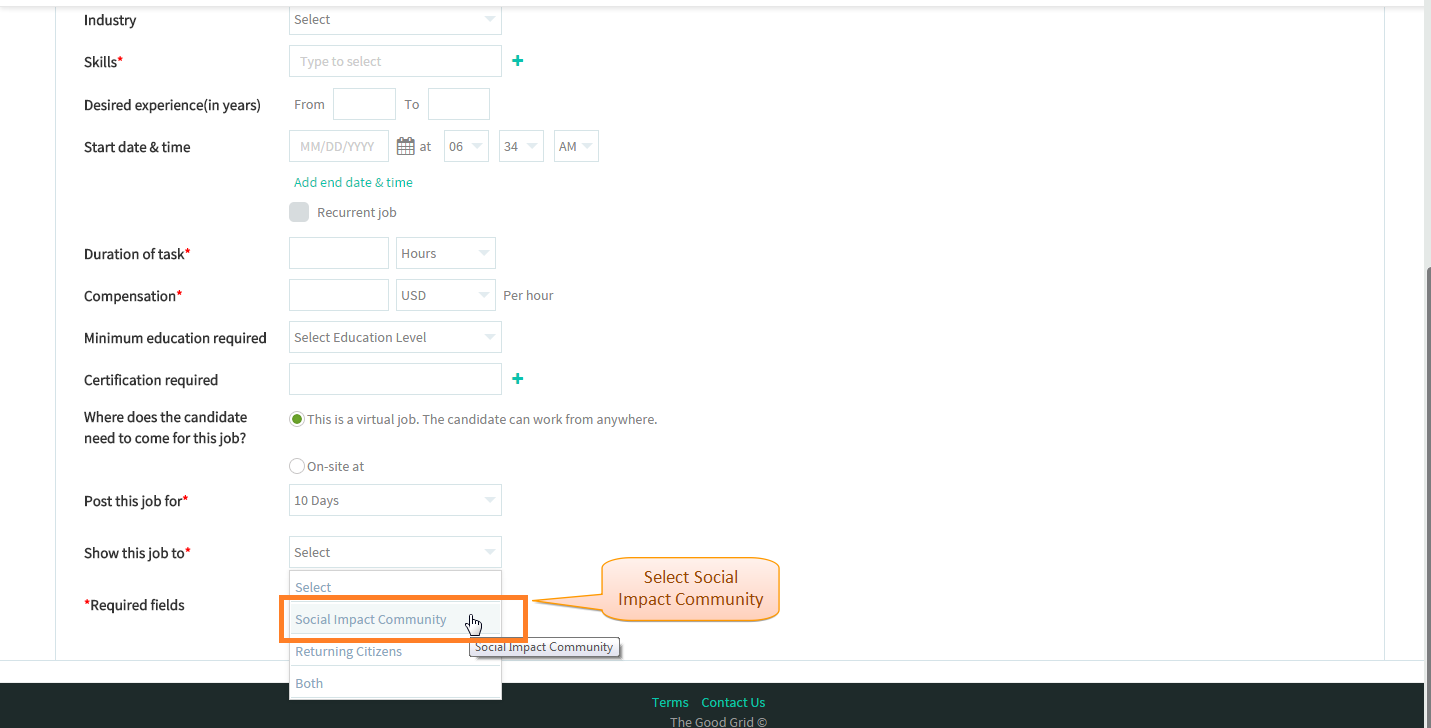Select Returning Citizens option
1431x728 pixels.
click(x=395, y=651)
